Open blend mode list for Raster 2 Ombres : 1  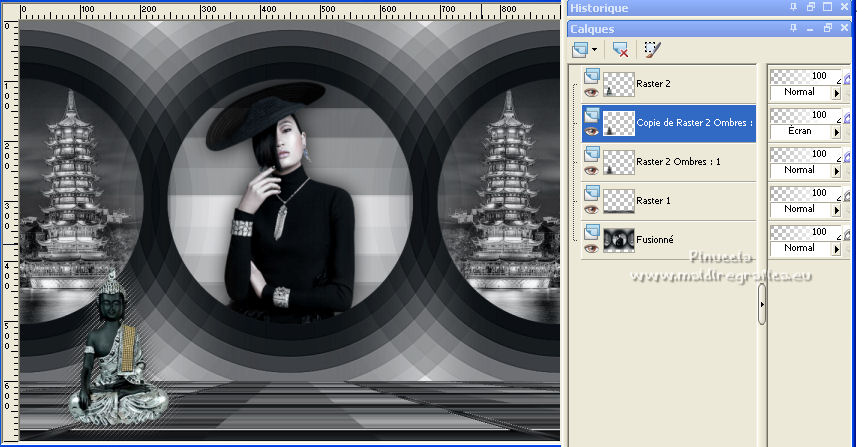(836, 171)
